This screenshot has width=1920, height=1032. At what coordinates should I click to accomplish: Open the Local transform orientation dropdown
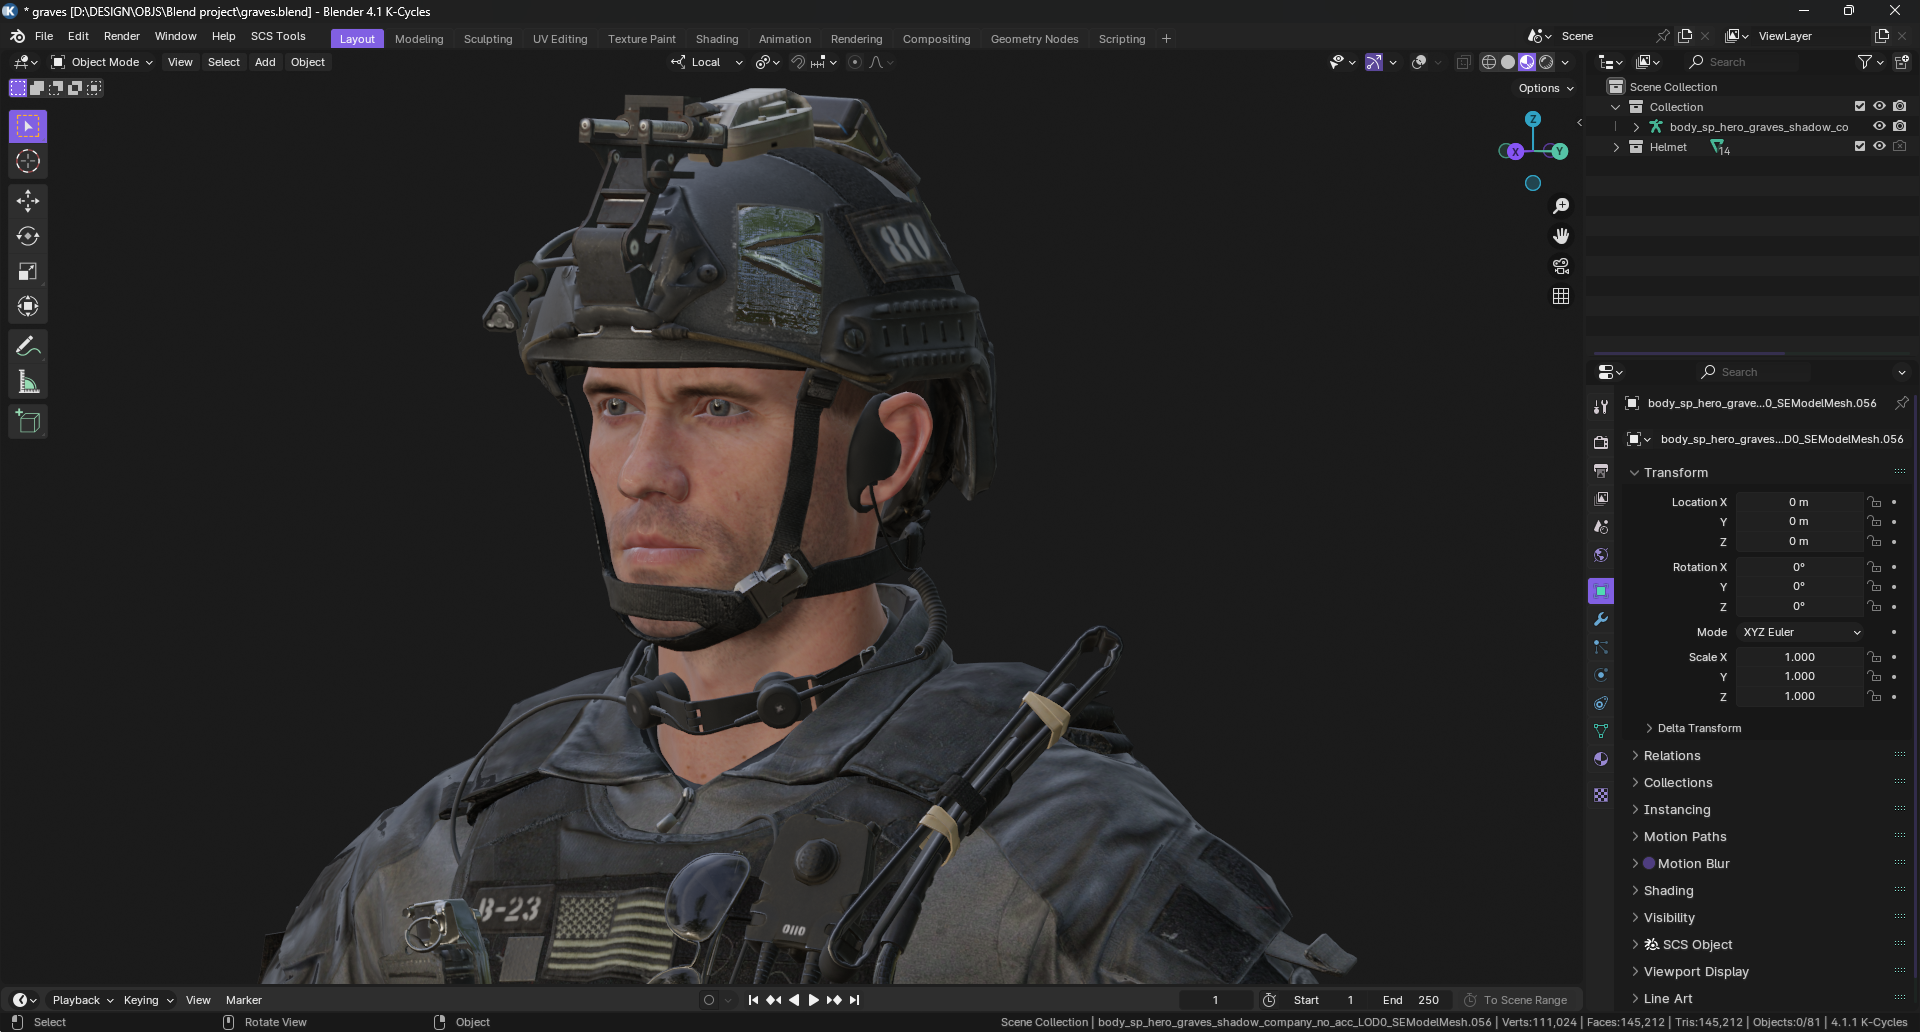coord(707,62)
